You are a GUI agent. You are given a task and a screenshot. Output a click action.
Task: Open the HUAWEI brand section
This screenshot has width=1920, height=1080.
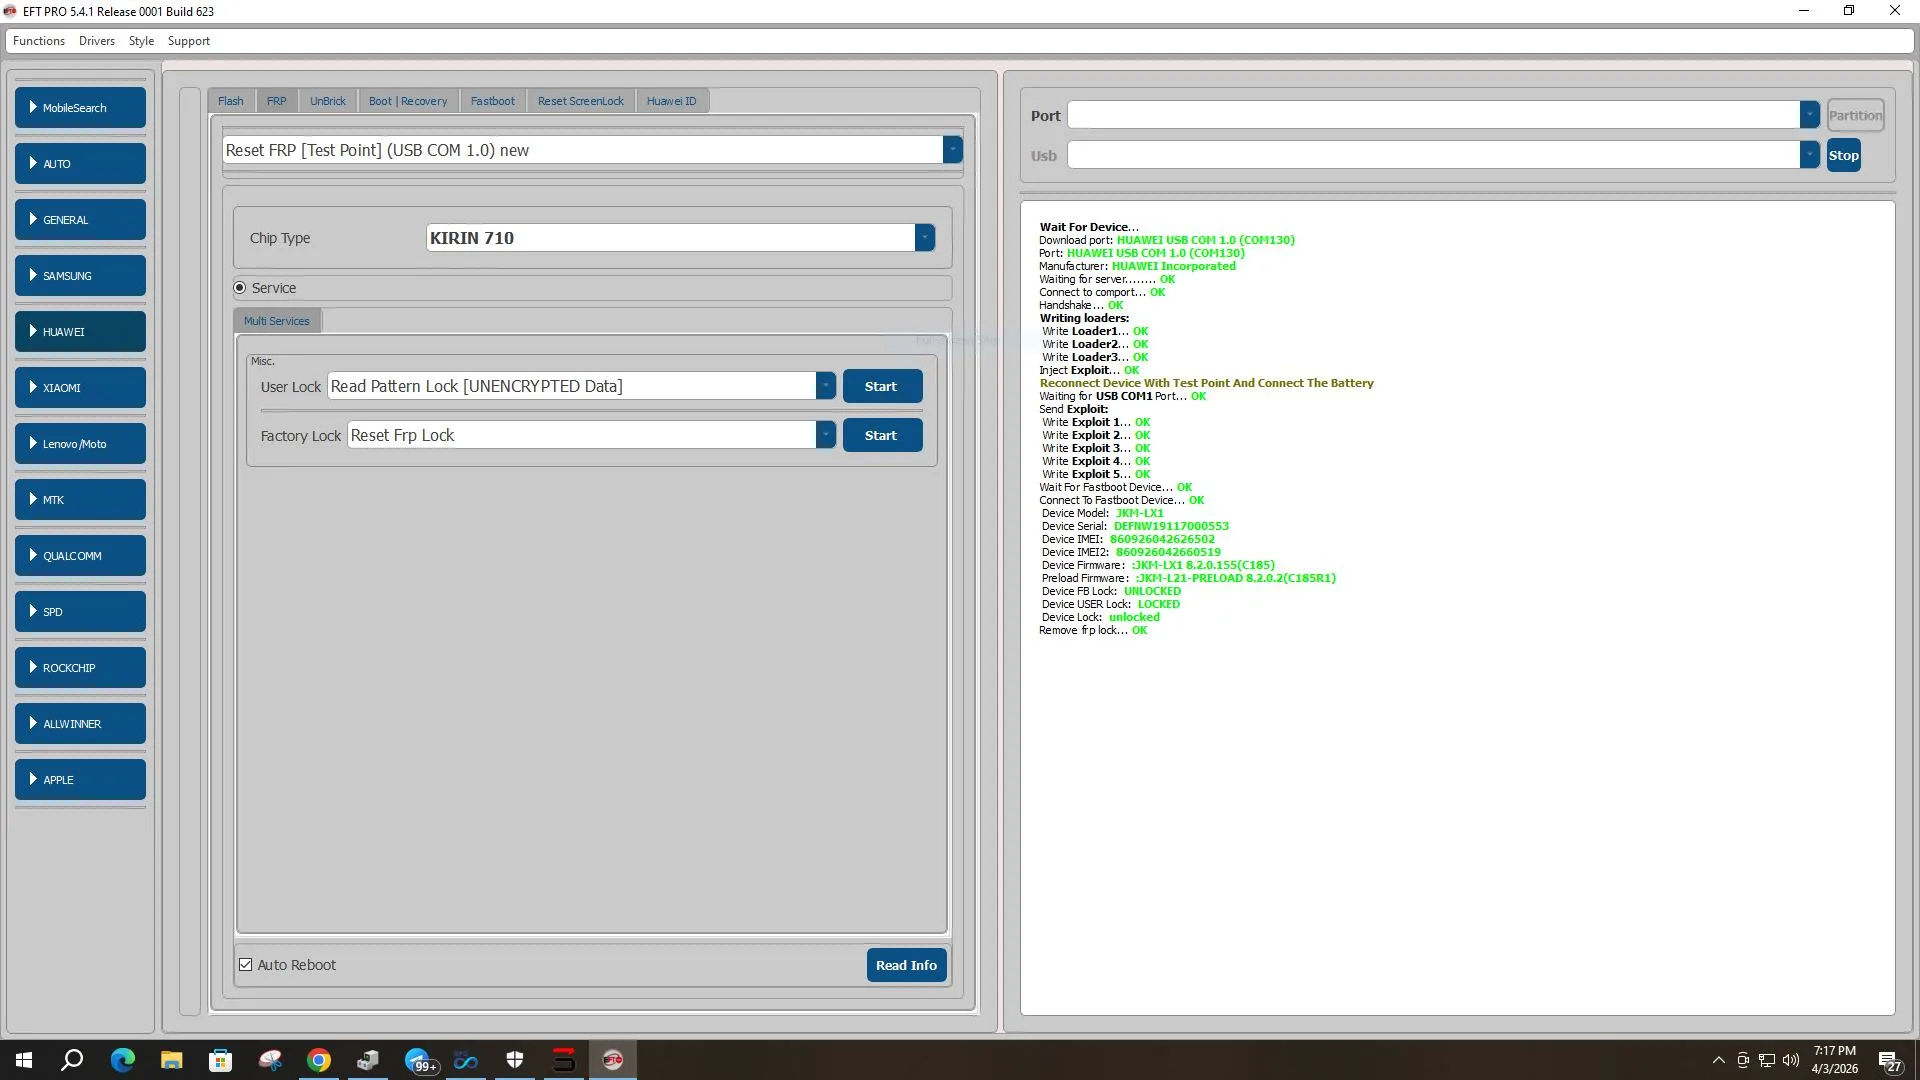[x=80, y=332]
